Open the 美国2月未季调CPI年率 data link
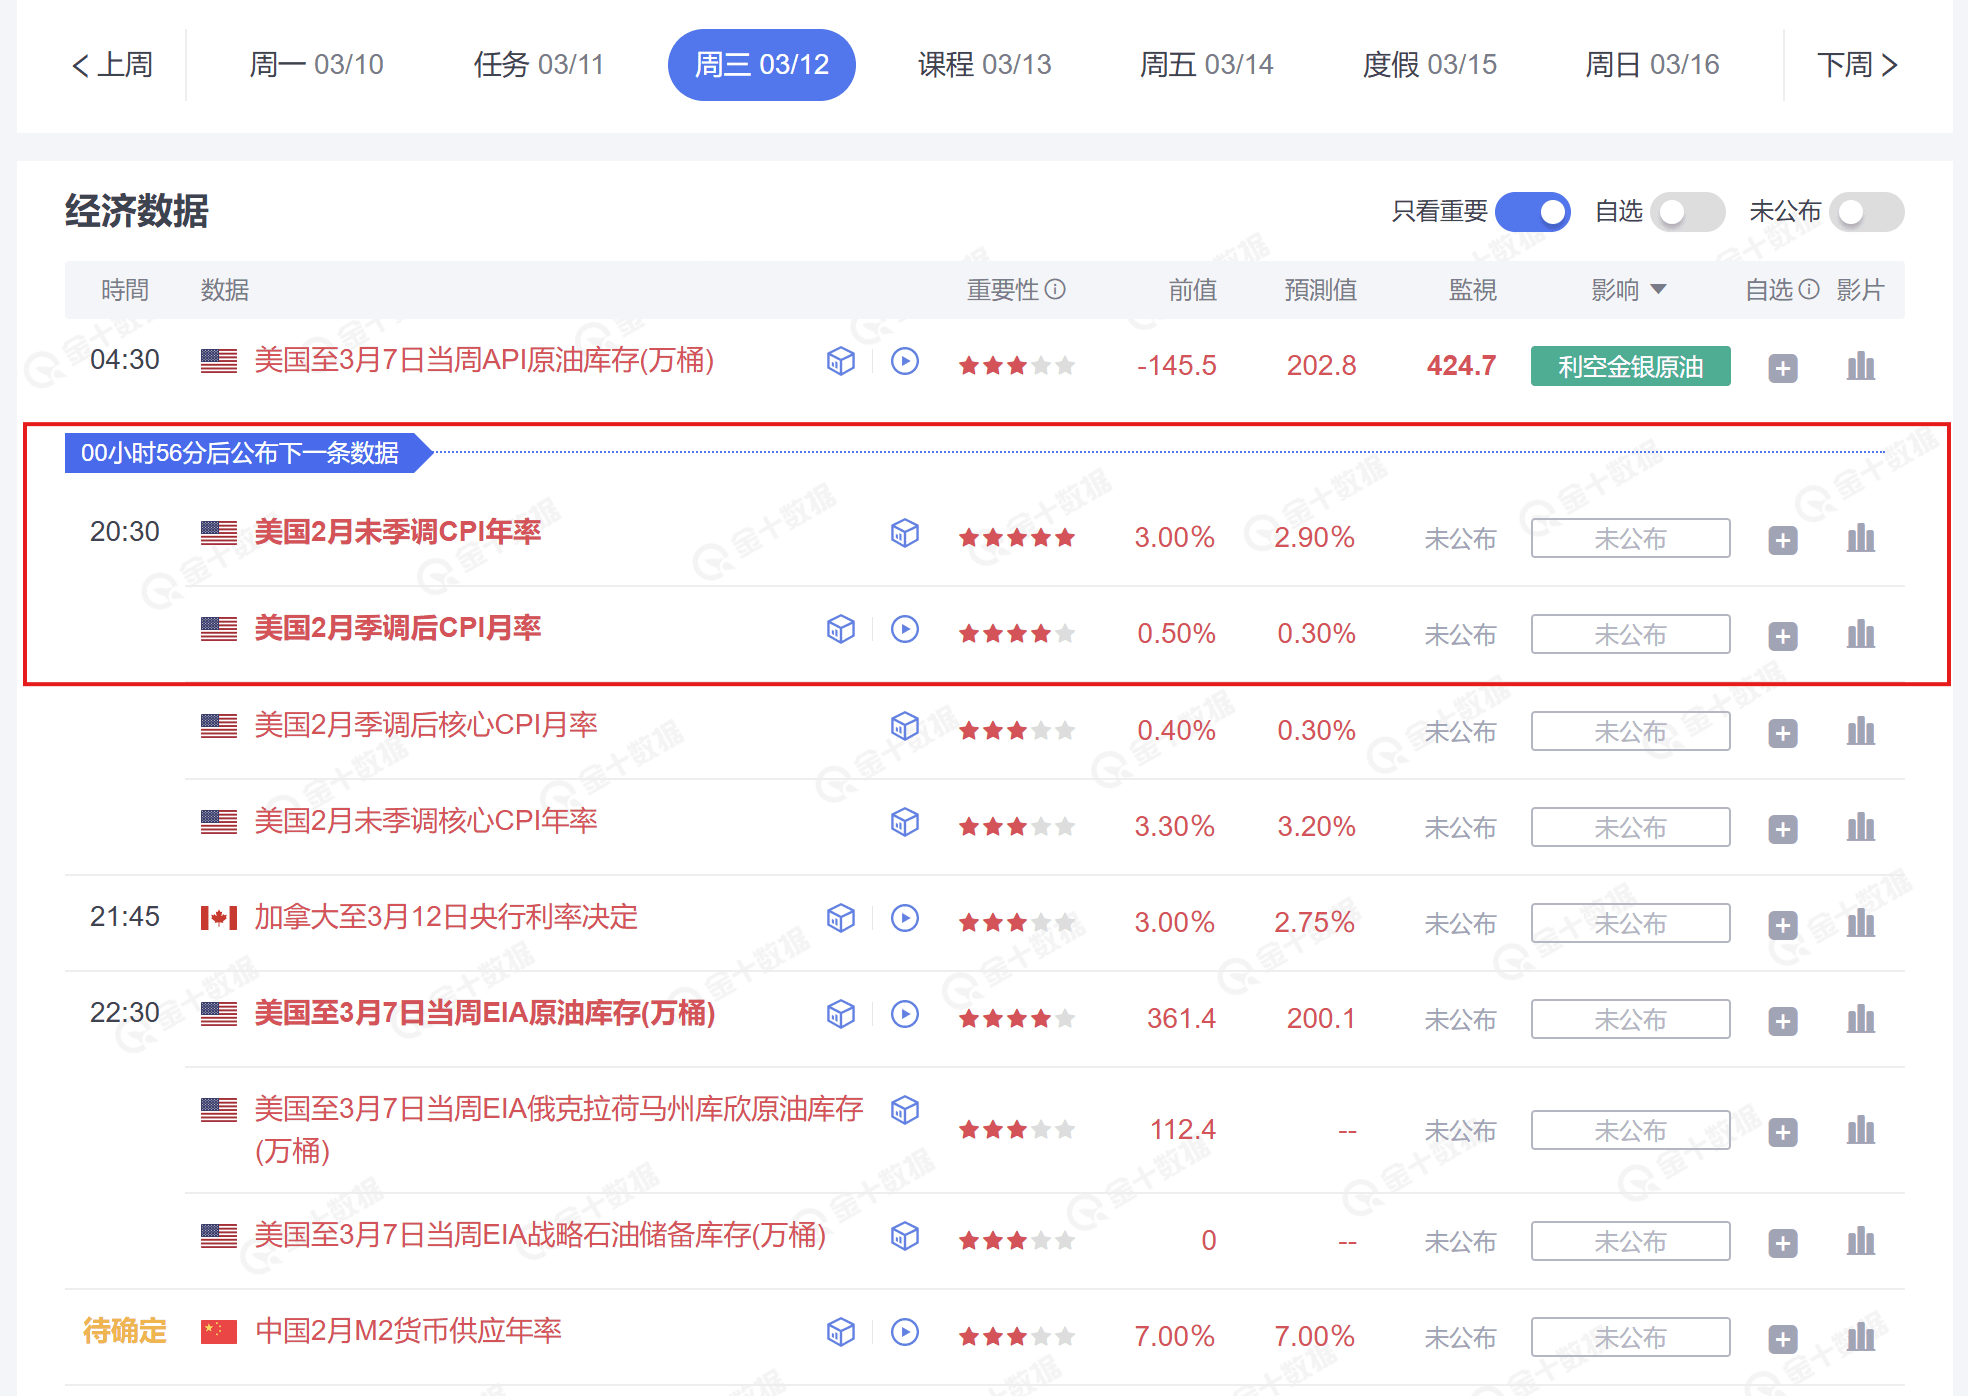Viewport: 1968px width, 1396px height. pyautogui.click(x=397, y=532)
